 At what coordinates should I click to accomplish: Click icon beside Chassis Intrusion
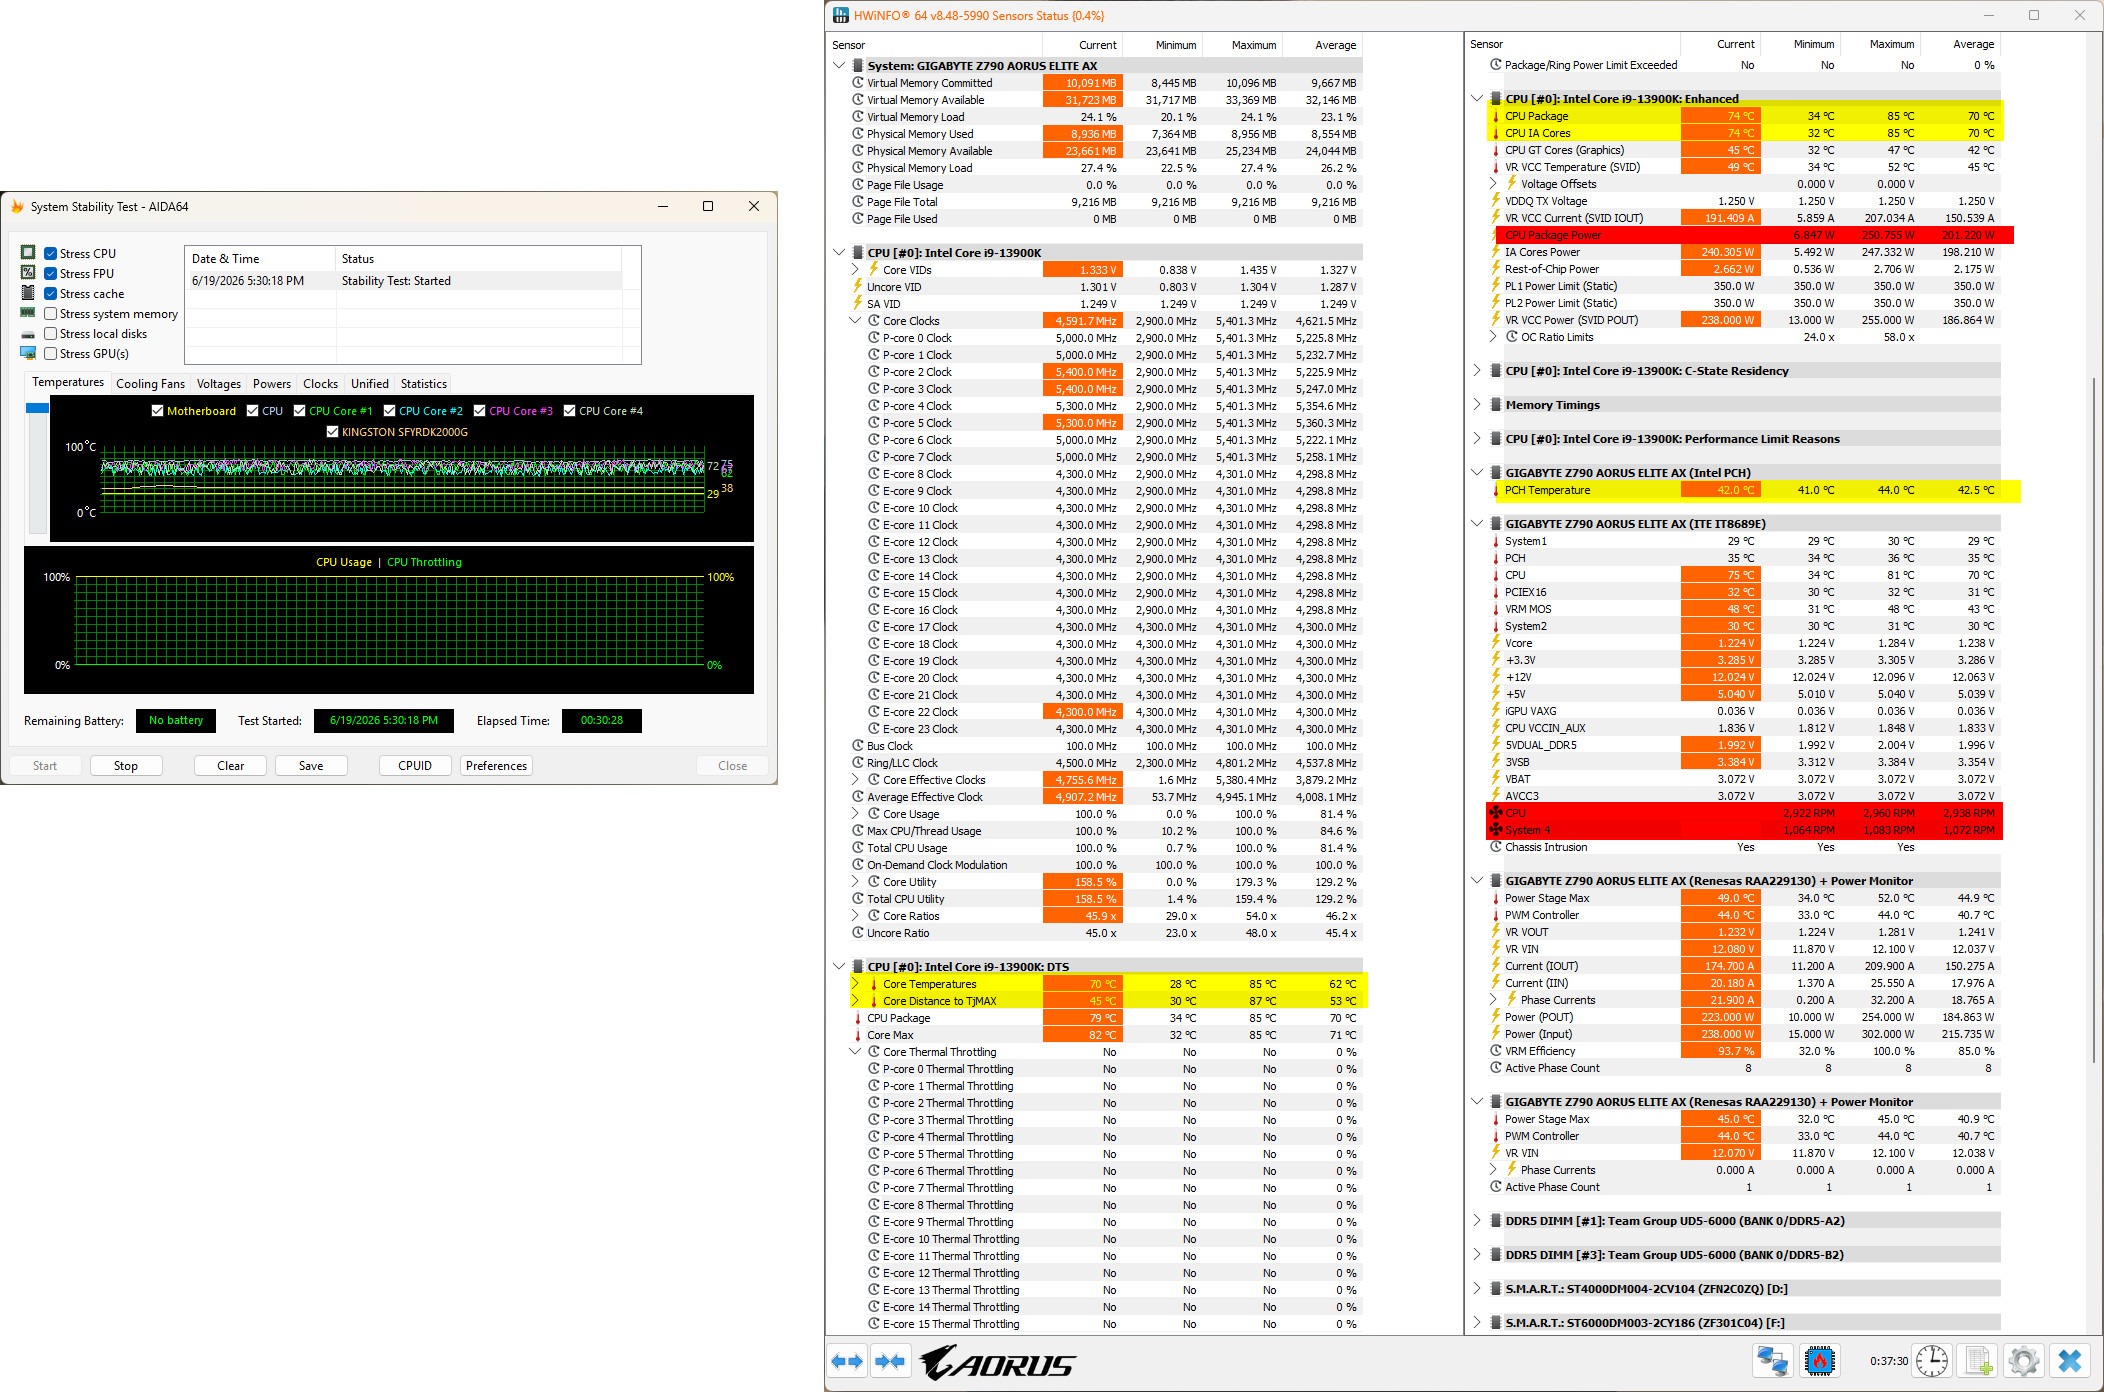pyautogui.click(x=1496, y=847)
